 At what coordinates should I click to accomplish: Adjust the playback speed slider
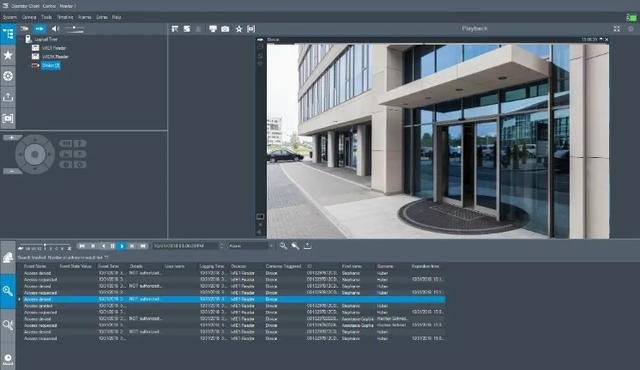pyautogui.click(x=45, y=246)
